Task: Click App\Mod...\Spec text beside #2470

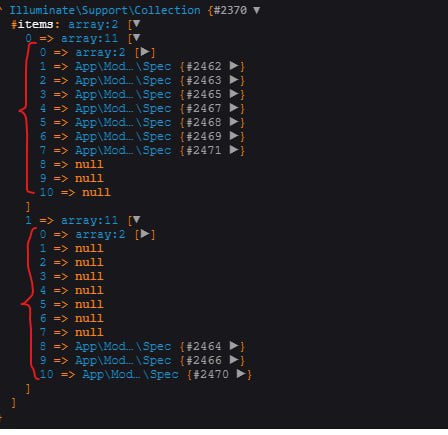Action: point(131,374)
